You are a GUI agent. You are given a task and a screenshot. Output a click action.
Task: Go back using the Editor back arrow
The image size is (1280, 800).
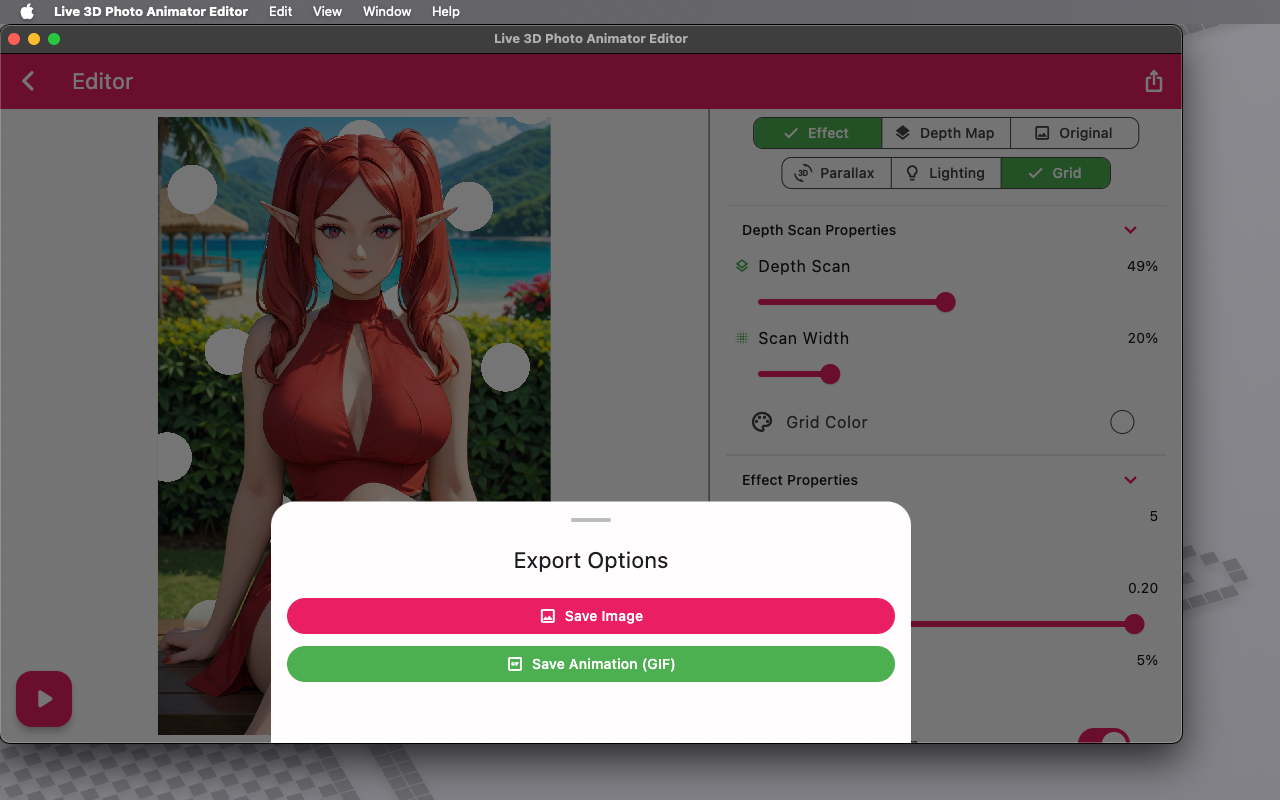(x=28, y=81)
